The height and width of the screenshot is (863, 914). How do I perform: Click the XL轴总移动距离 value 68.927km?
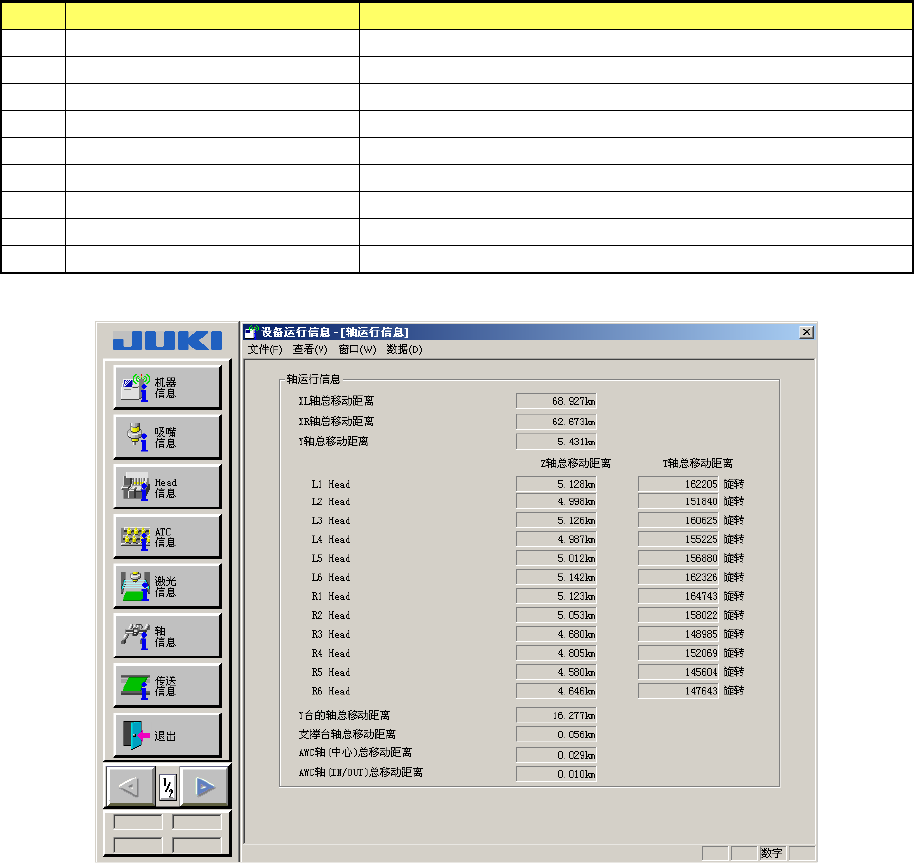(556, 401)
